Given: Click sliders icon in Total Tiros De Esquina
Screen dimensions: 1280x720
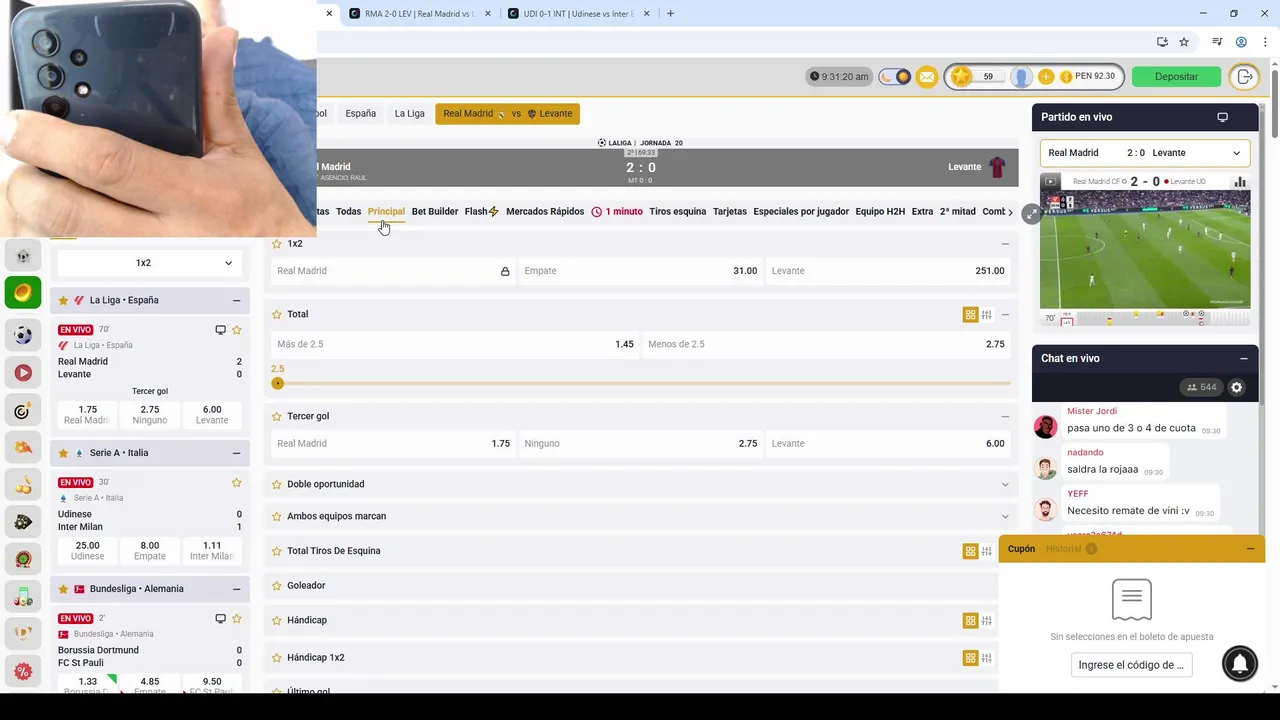Looking at the screenshot, I should tap(986, 551).
